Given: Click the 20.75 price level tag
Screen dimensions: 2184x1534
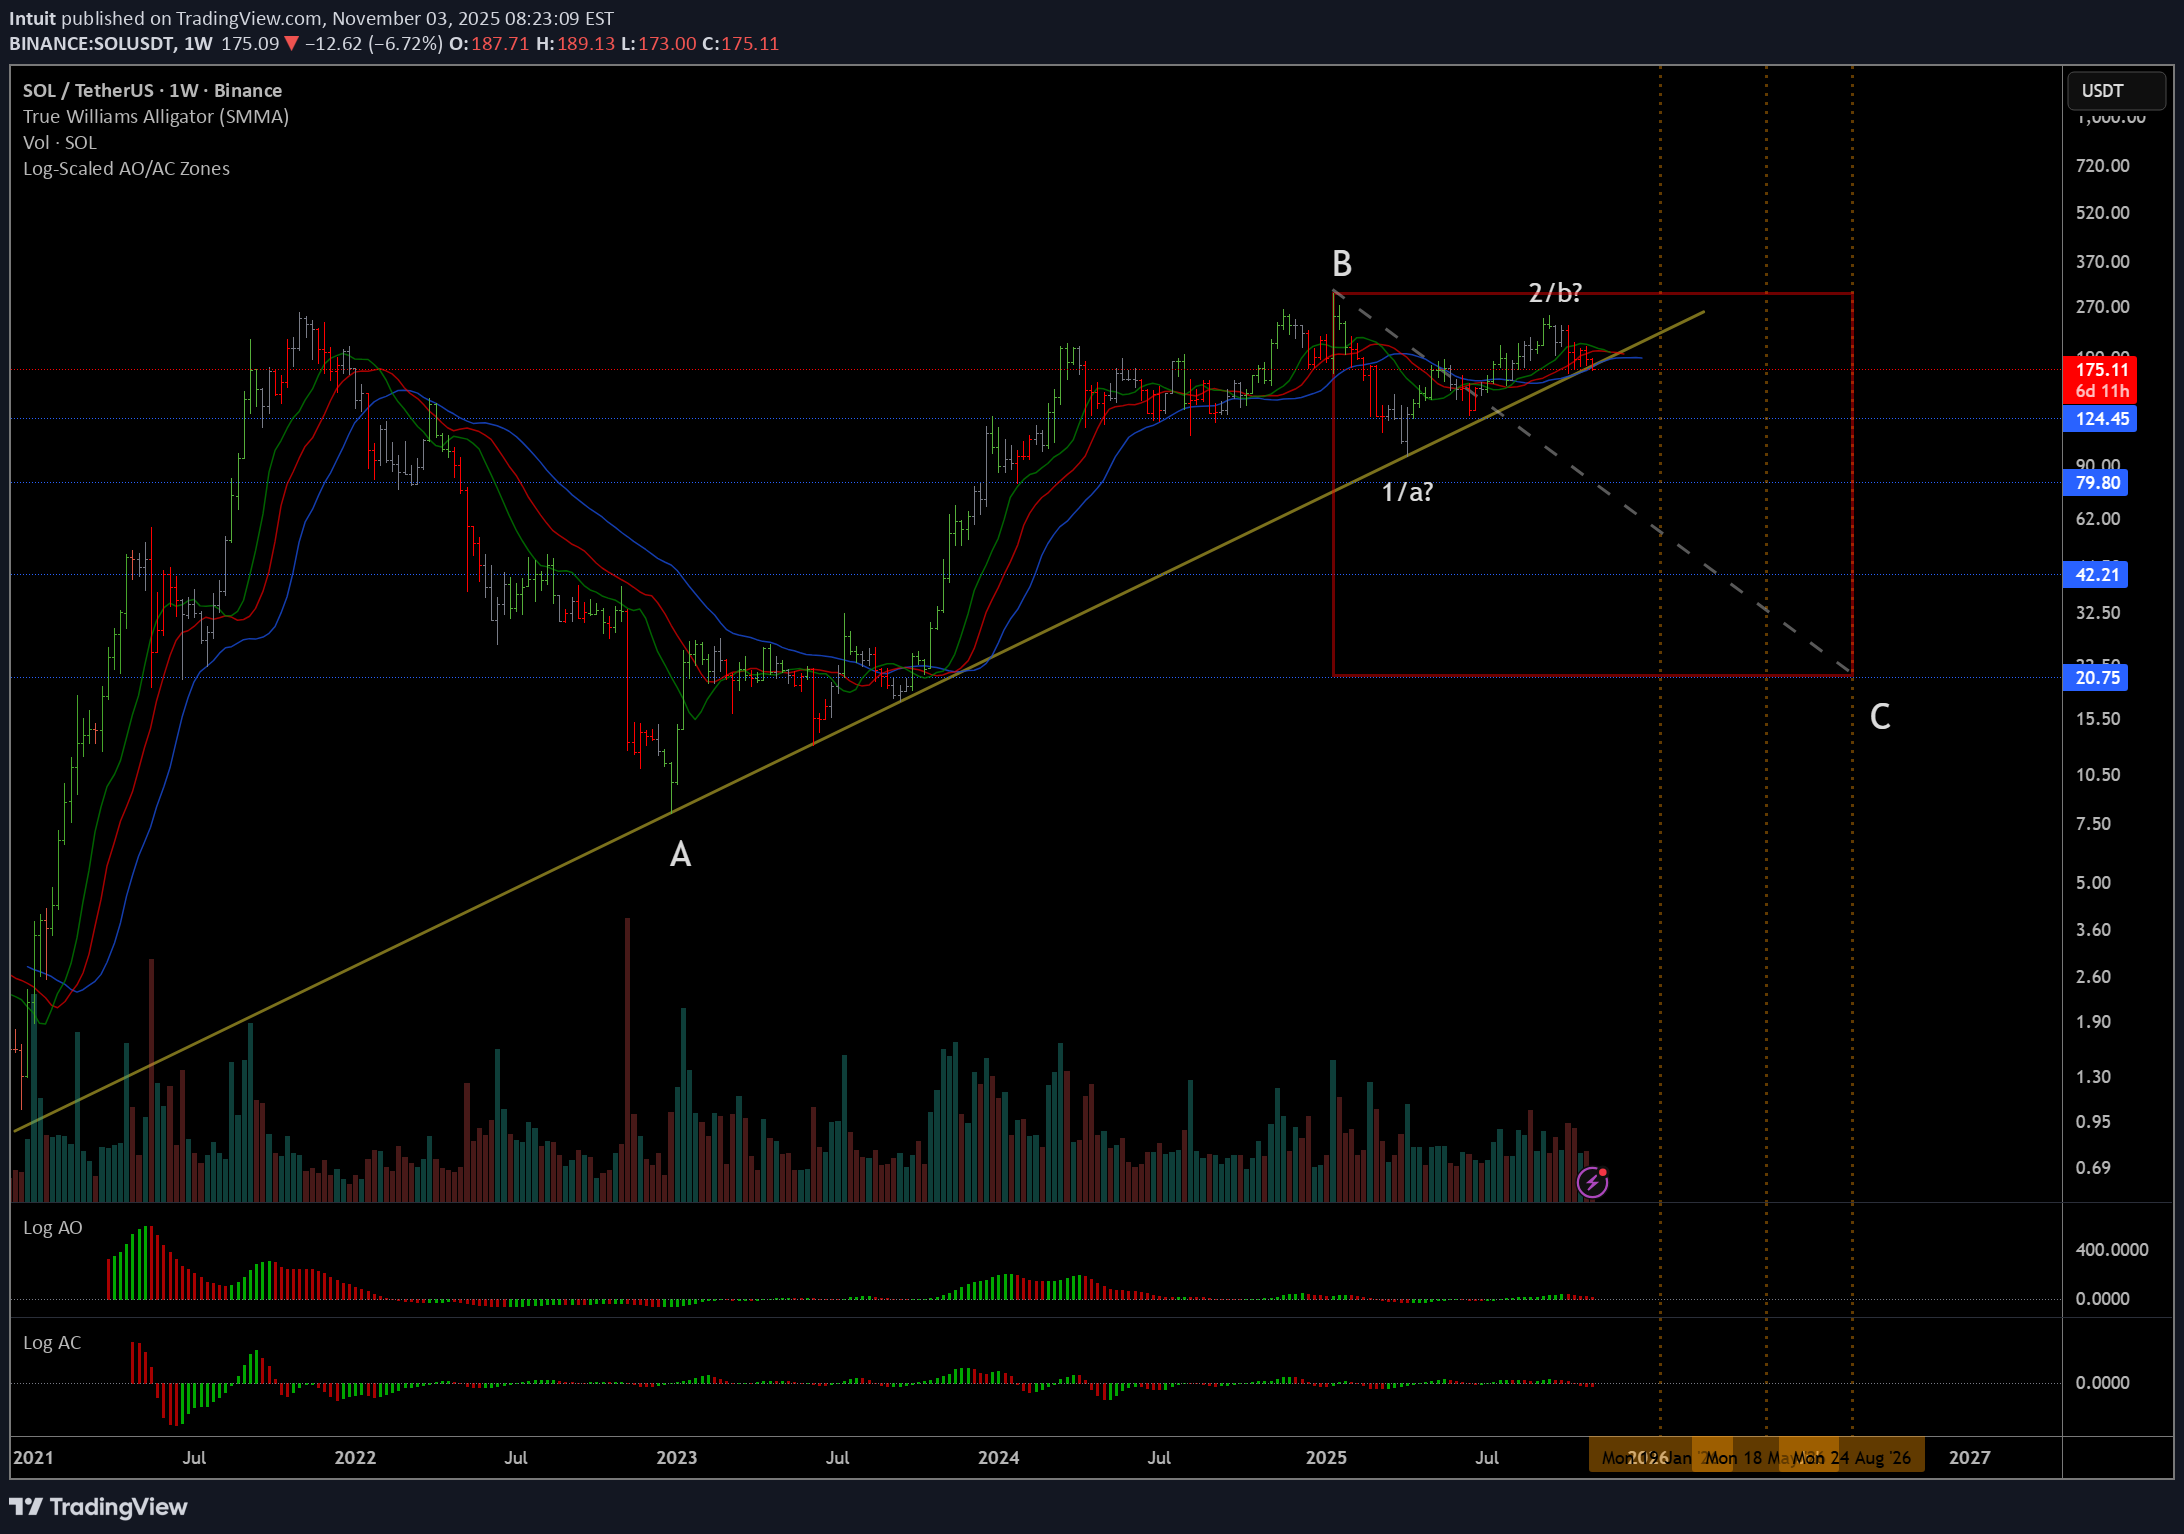Looking at the screenshot, I should (x=2097, y=678).
